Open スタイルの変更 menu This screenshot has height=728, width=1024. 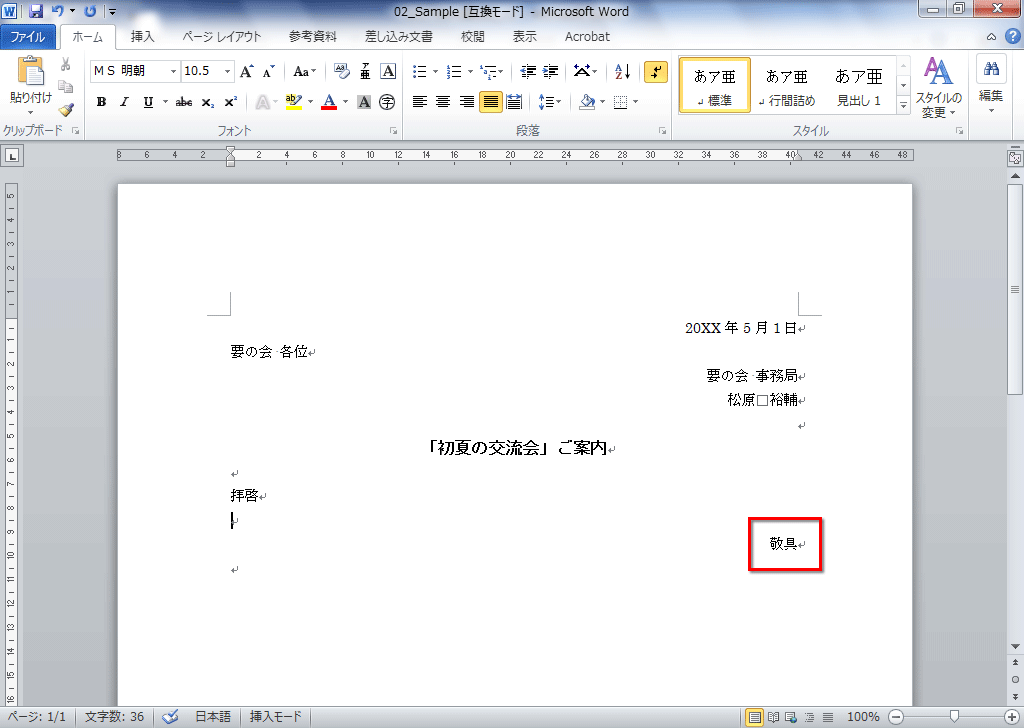pyautogui.click(x=938, y=87)
